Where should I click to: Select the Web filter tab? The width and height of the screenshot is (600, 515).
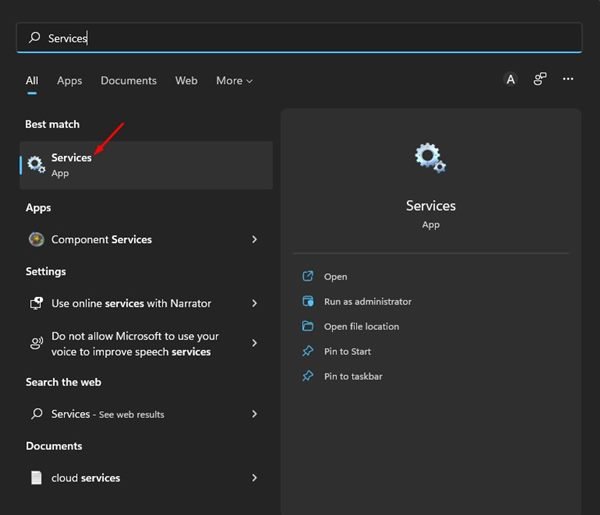(186, 81)
